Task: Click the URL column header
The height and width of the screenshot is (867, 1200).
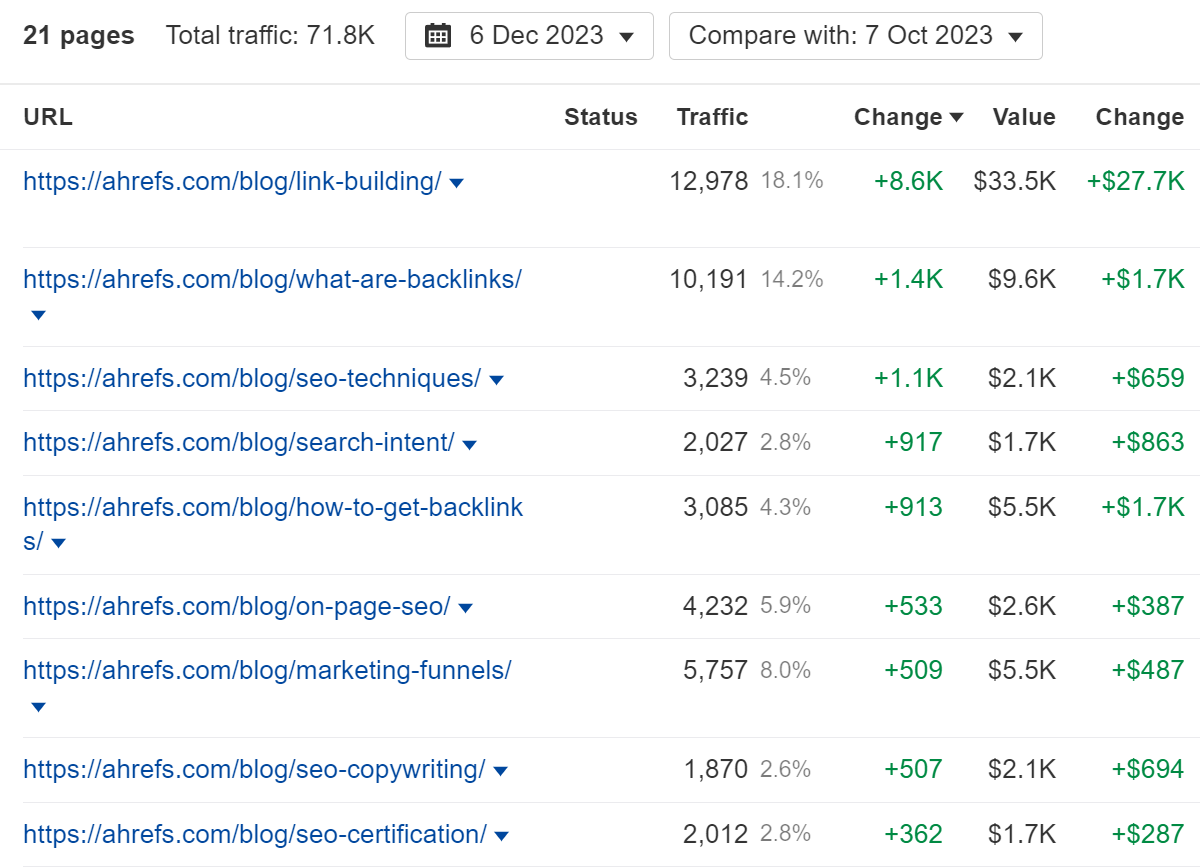Action: (47, 117)
